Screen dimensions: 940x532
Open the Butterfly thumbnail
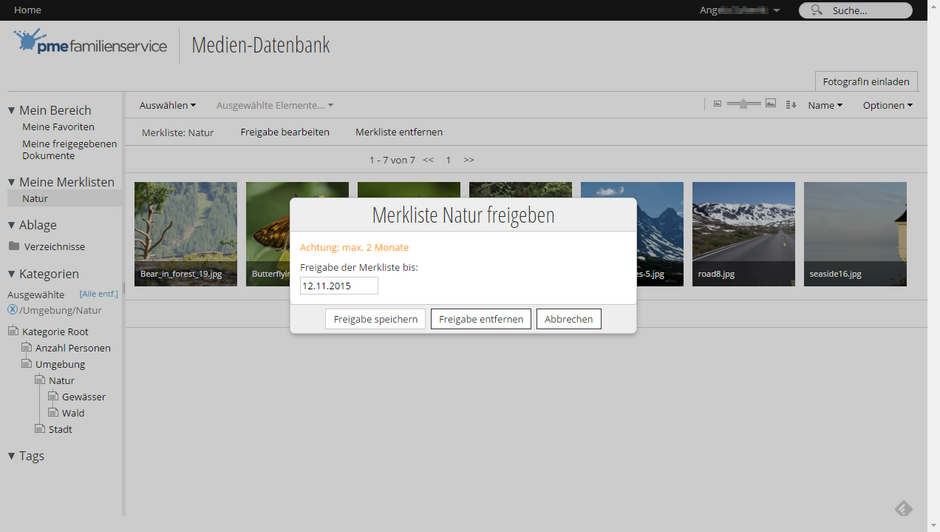coord(268,234)
